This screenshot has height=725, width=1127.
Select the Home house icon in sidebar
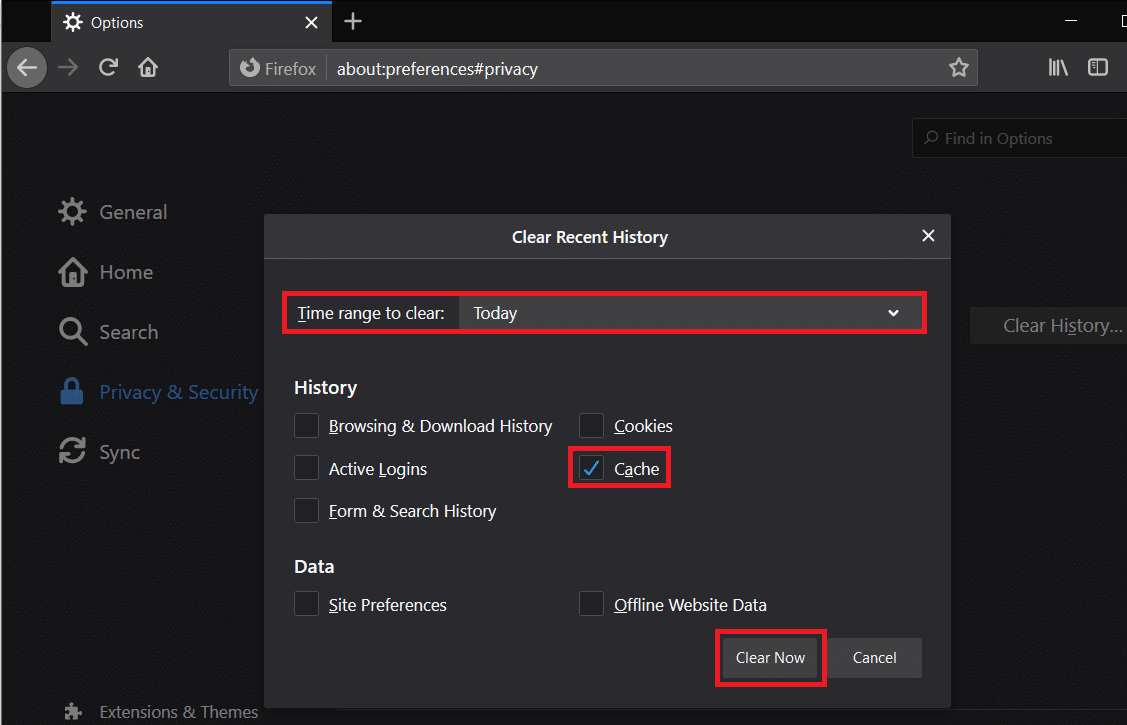tap(71, 271)
